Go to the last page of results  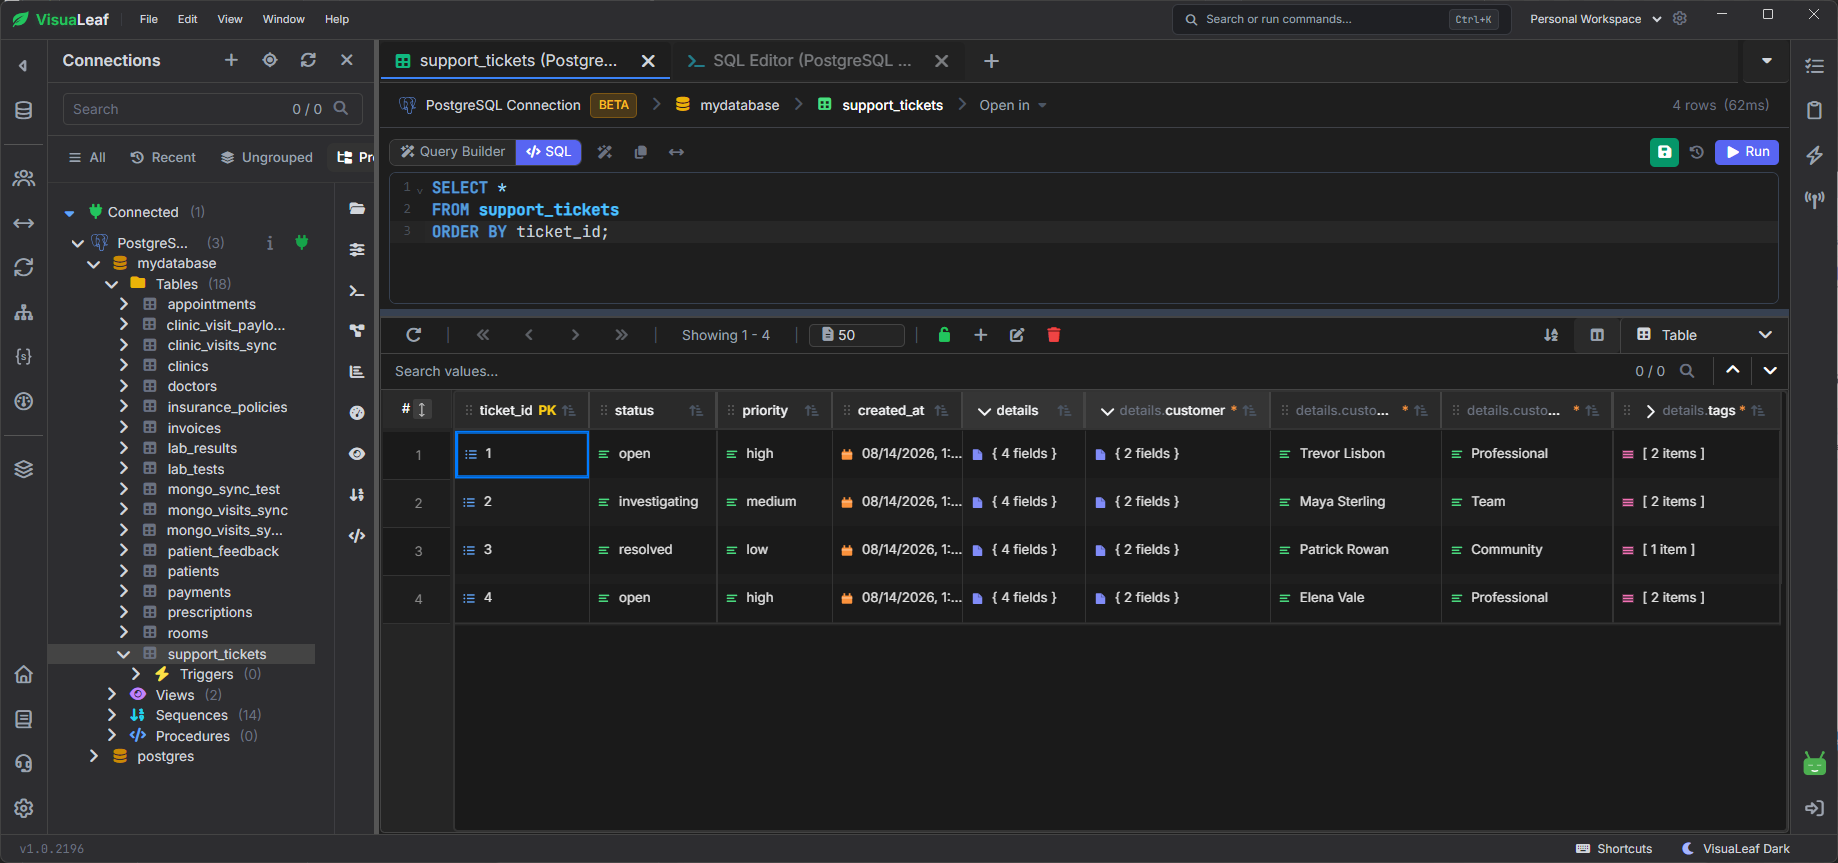(x=621, y=335)
